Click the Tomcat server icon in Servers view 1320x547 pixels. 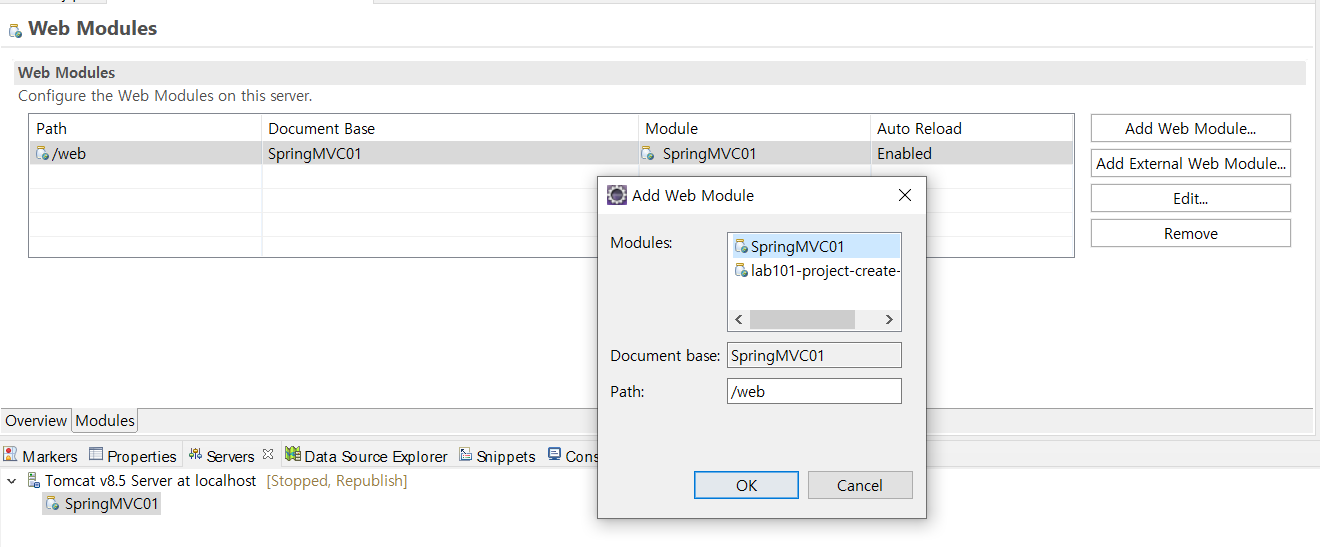pyautogui.click(x=33, y=481)
